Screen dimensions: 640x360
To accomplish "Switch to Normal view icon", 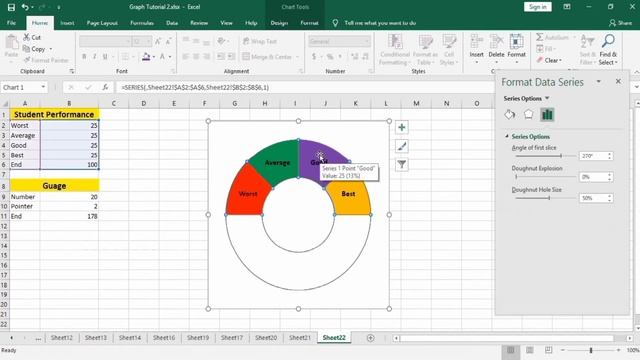I will tap(511, 350).
